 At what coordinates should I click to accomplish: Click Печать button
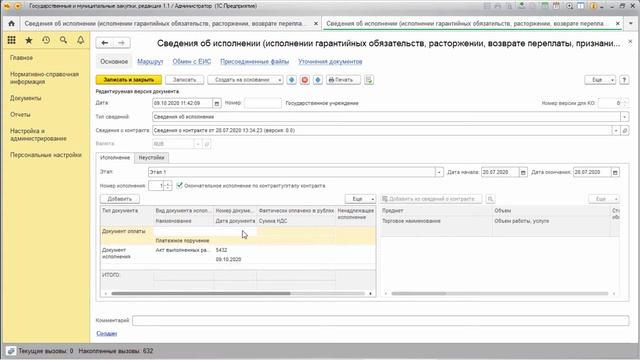(x=343, y=80)
